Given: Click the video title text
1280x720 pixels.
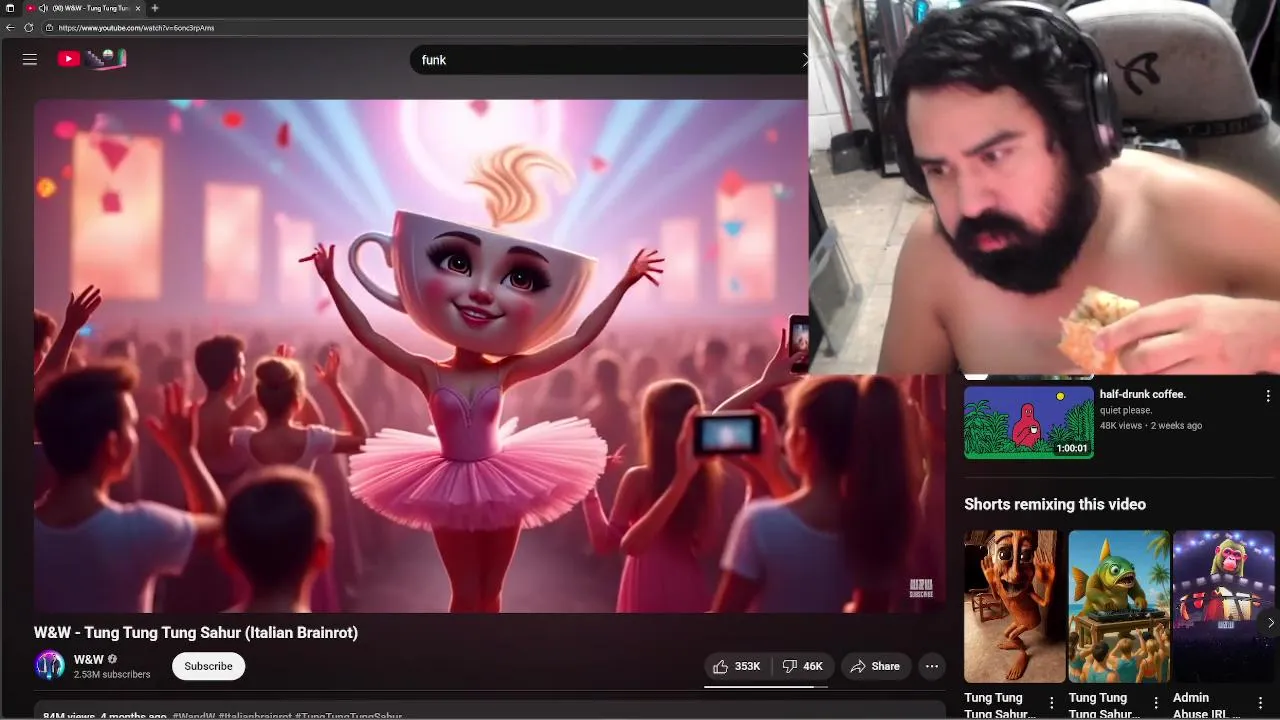Looking at the screenshot, I should 196,632.
